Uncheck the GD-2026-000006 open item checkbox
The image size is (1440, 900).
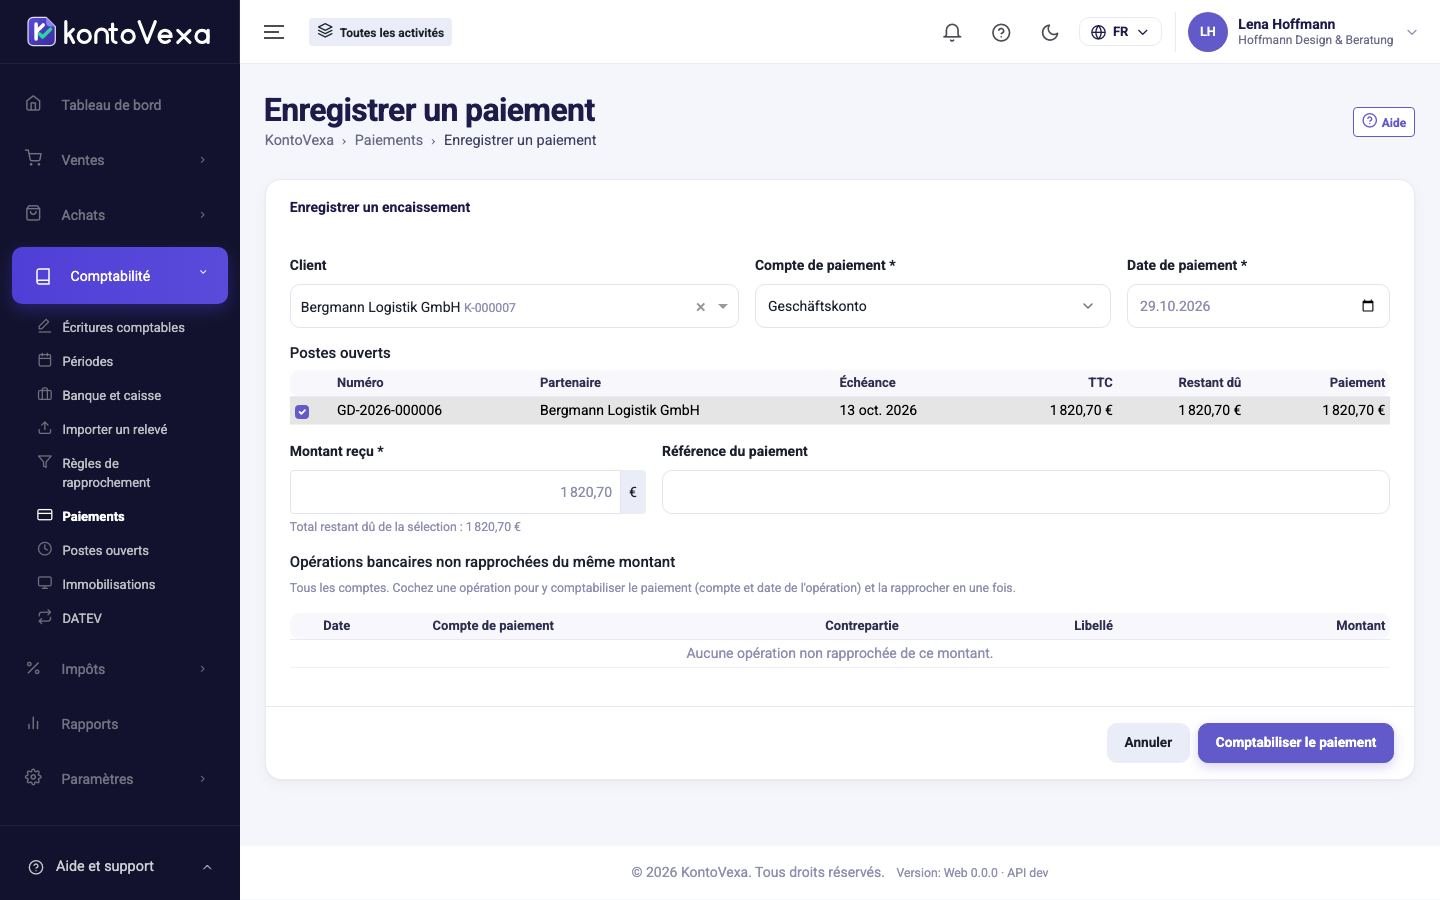pos(302,411)
